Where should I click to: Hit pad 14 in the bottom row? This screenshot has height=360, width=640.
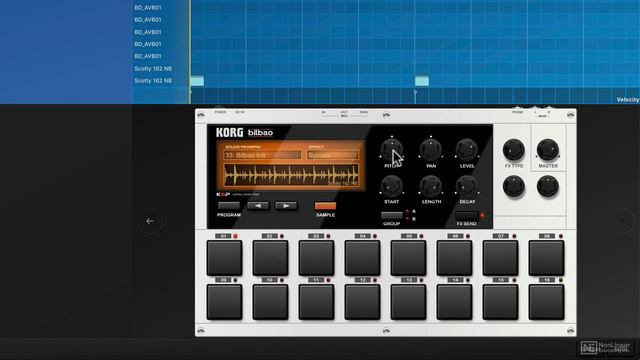454,302
